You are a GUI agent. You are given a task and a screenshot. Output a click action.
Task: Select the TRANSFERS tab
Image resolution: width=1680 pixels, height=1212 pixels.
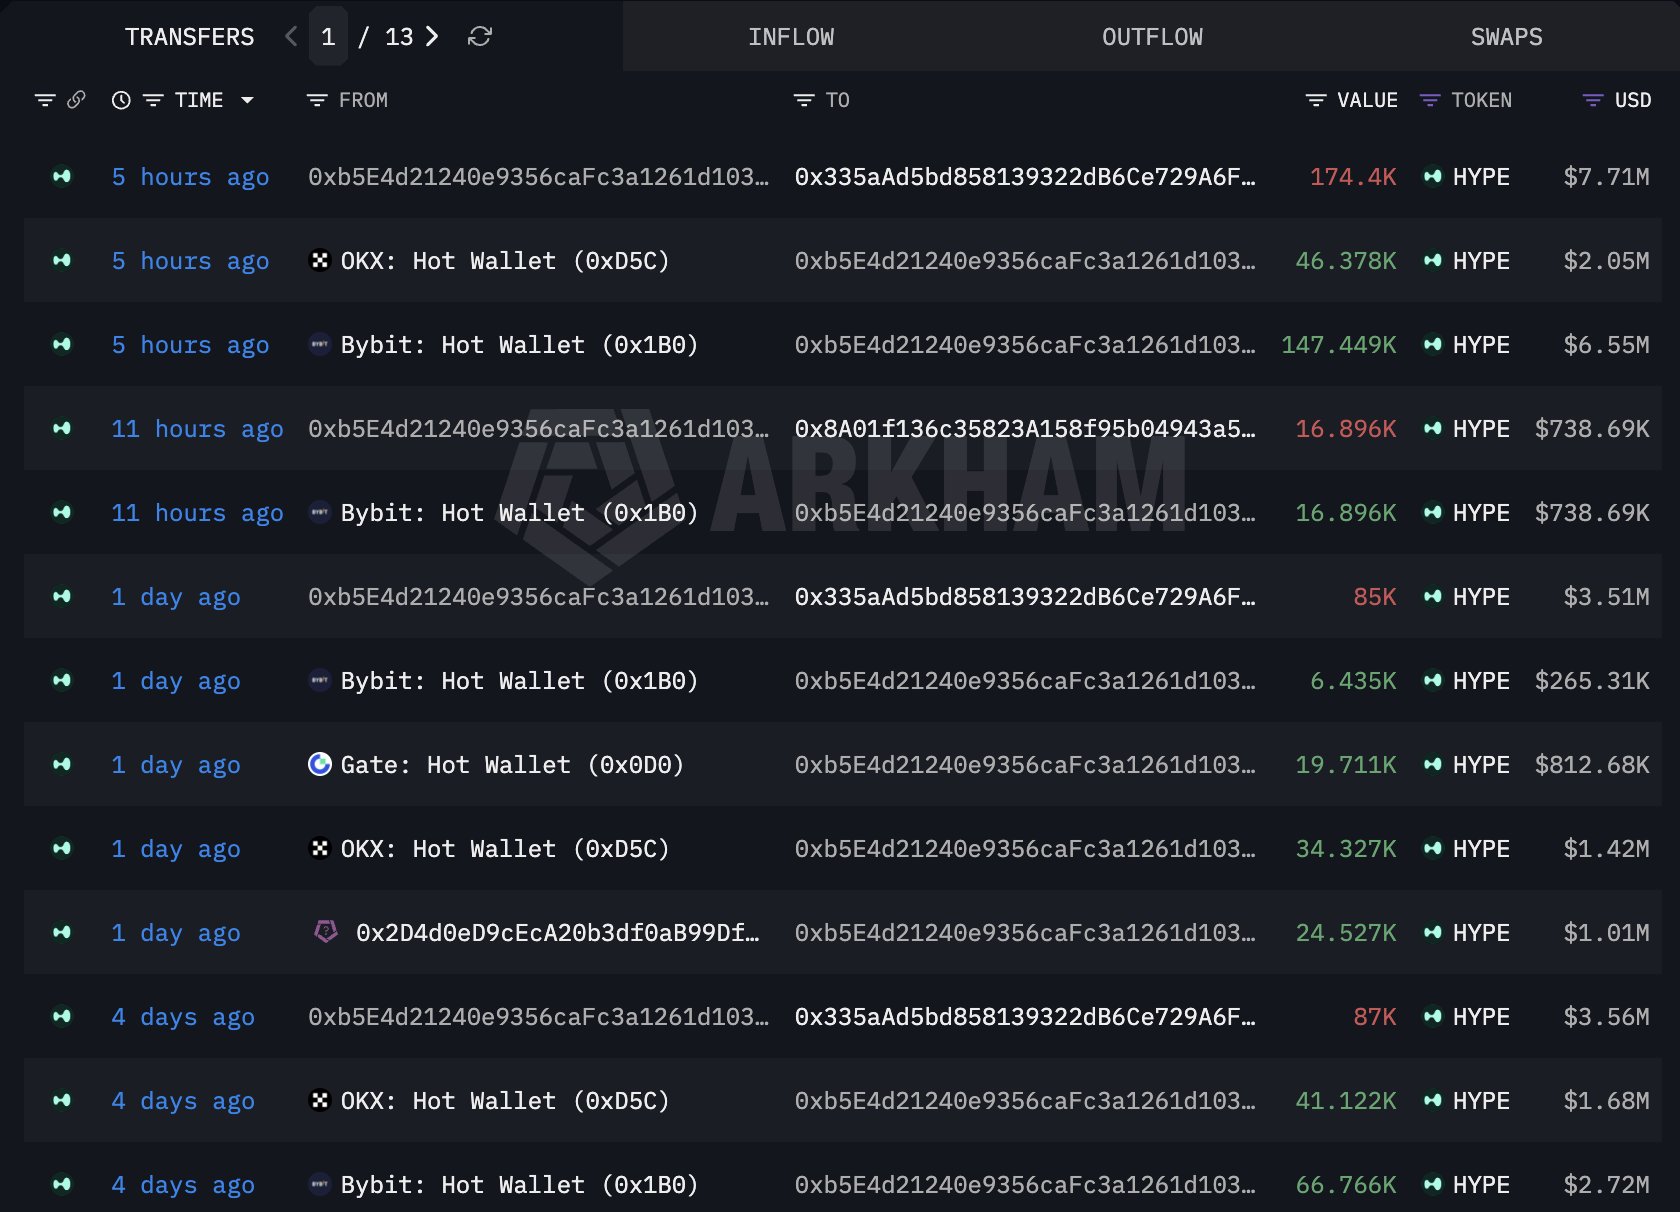pyautogui.click(x=190, y=37)
